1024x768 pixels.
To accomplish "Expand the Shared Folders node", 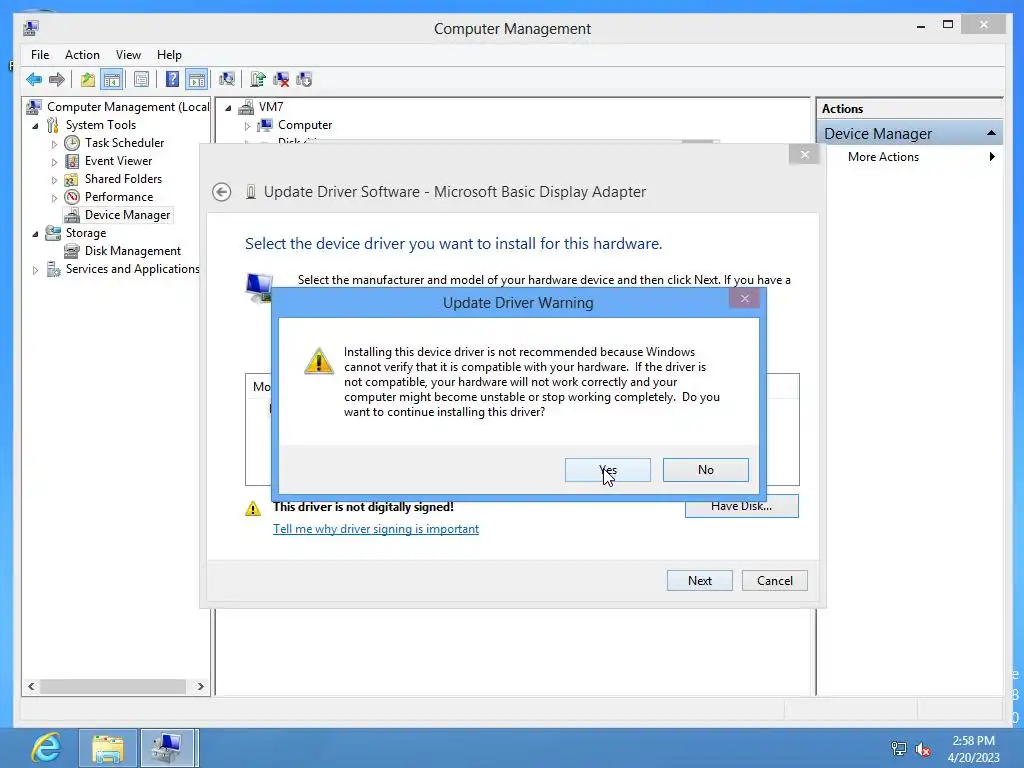I will pyautogui.click(x=54, y=180).
